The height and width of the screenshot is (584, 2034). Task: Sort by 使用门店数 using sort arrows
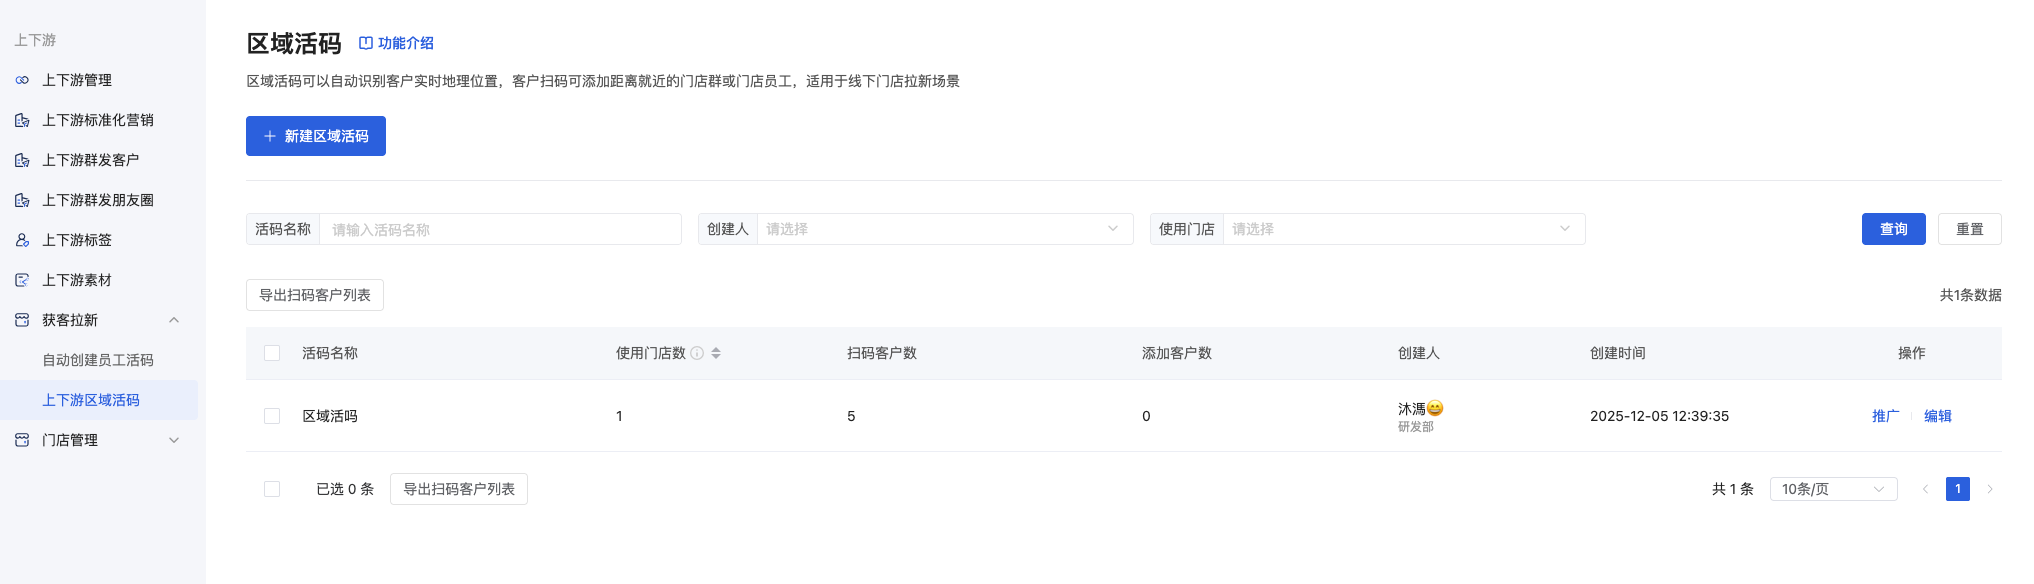click(x=716, y=353)
